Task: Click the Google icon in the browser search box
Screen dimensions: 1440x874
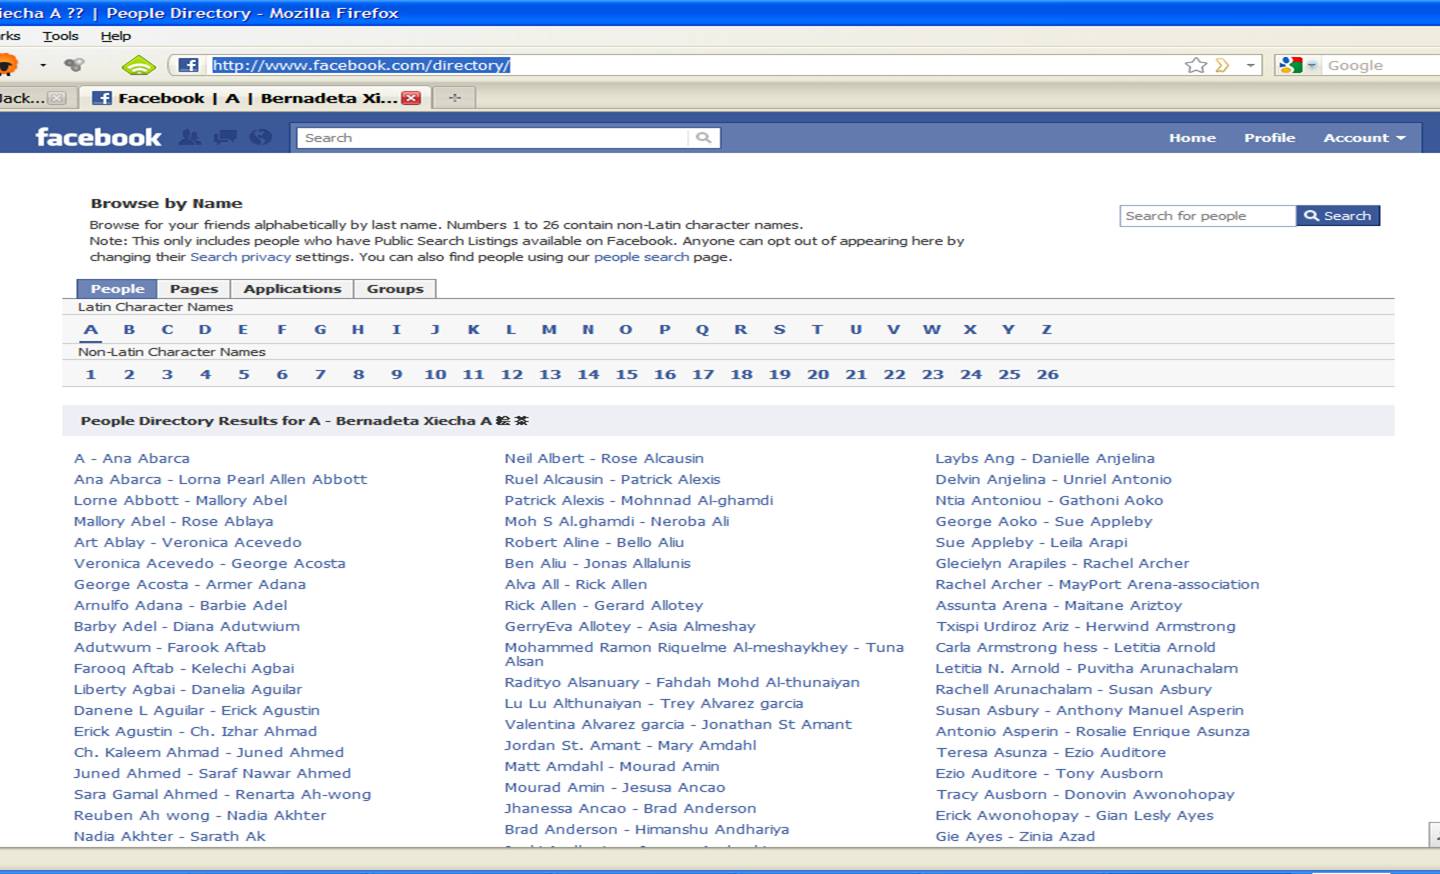Action: [1292, 64]
